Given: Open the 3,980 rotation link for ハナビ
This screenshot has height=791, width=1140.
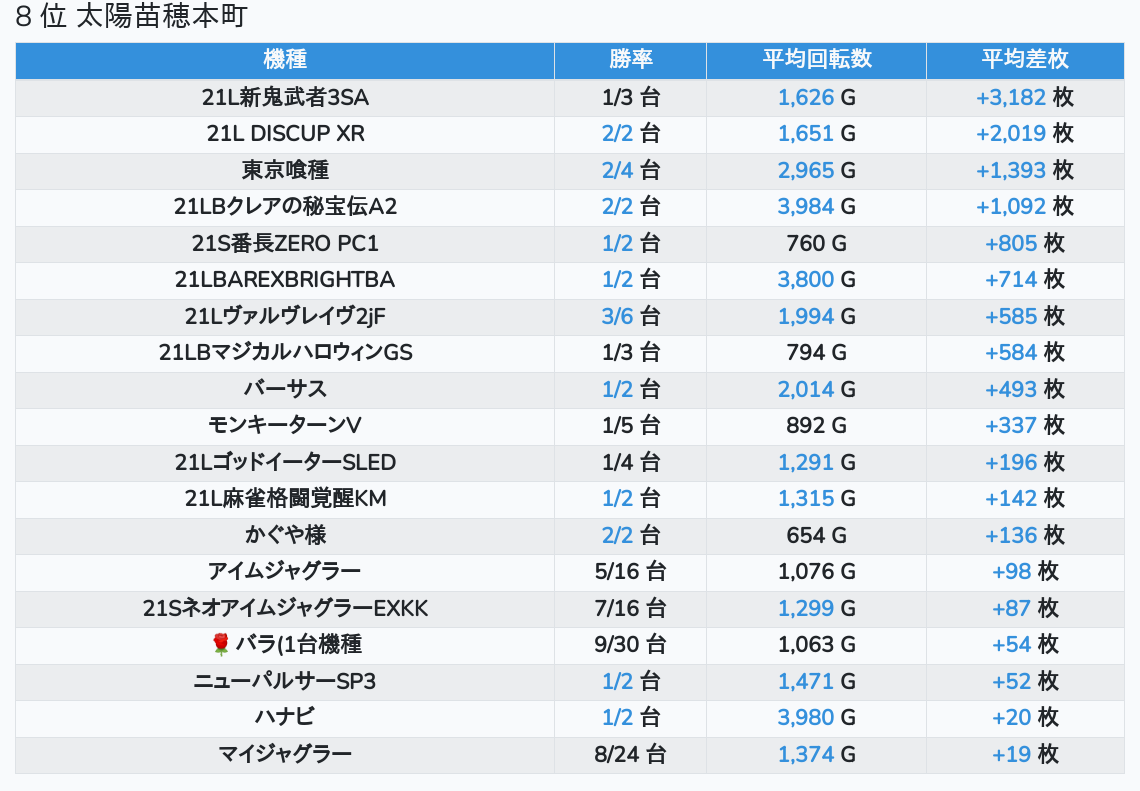Looking at the screenshot, I should click(x=805, y=717).
